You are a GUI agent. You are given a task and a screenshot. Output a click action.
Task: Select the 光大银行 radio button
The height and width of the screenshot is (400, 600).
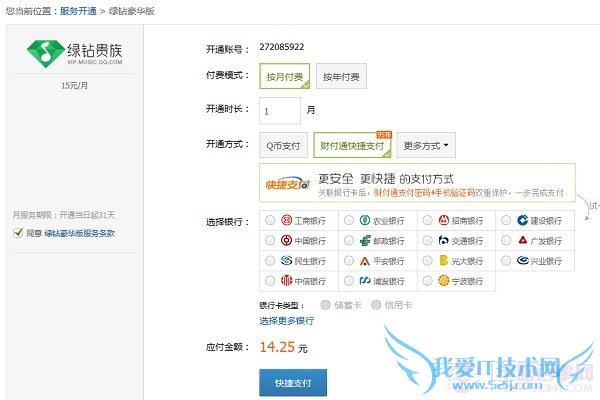tap(427, 260)
